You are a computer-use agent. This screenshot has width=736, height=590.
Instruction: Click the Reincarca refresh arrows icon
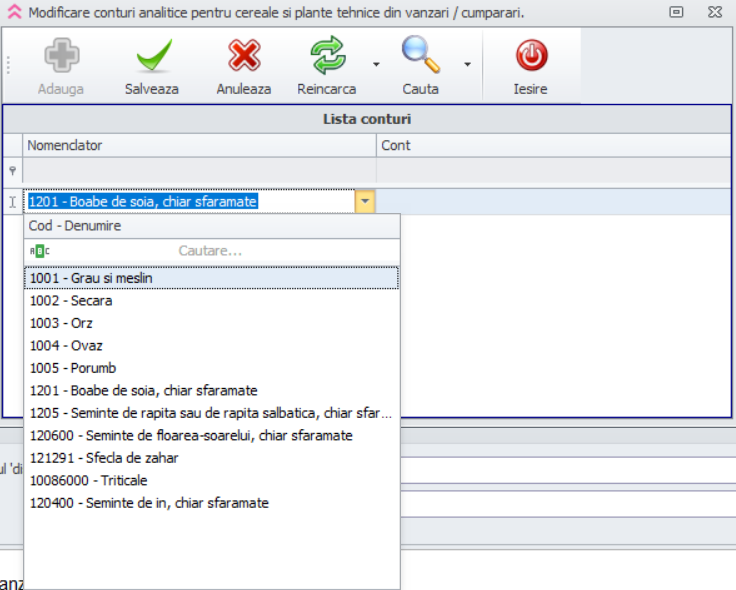tap(327, 57)
